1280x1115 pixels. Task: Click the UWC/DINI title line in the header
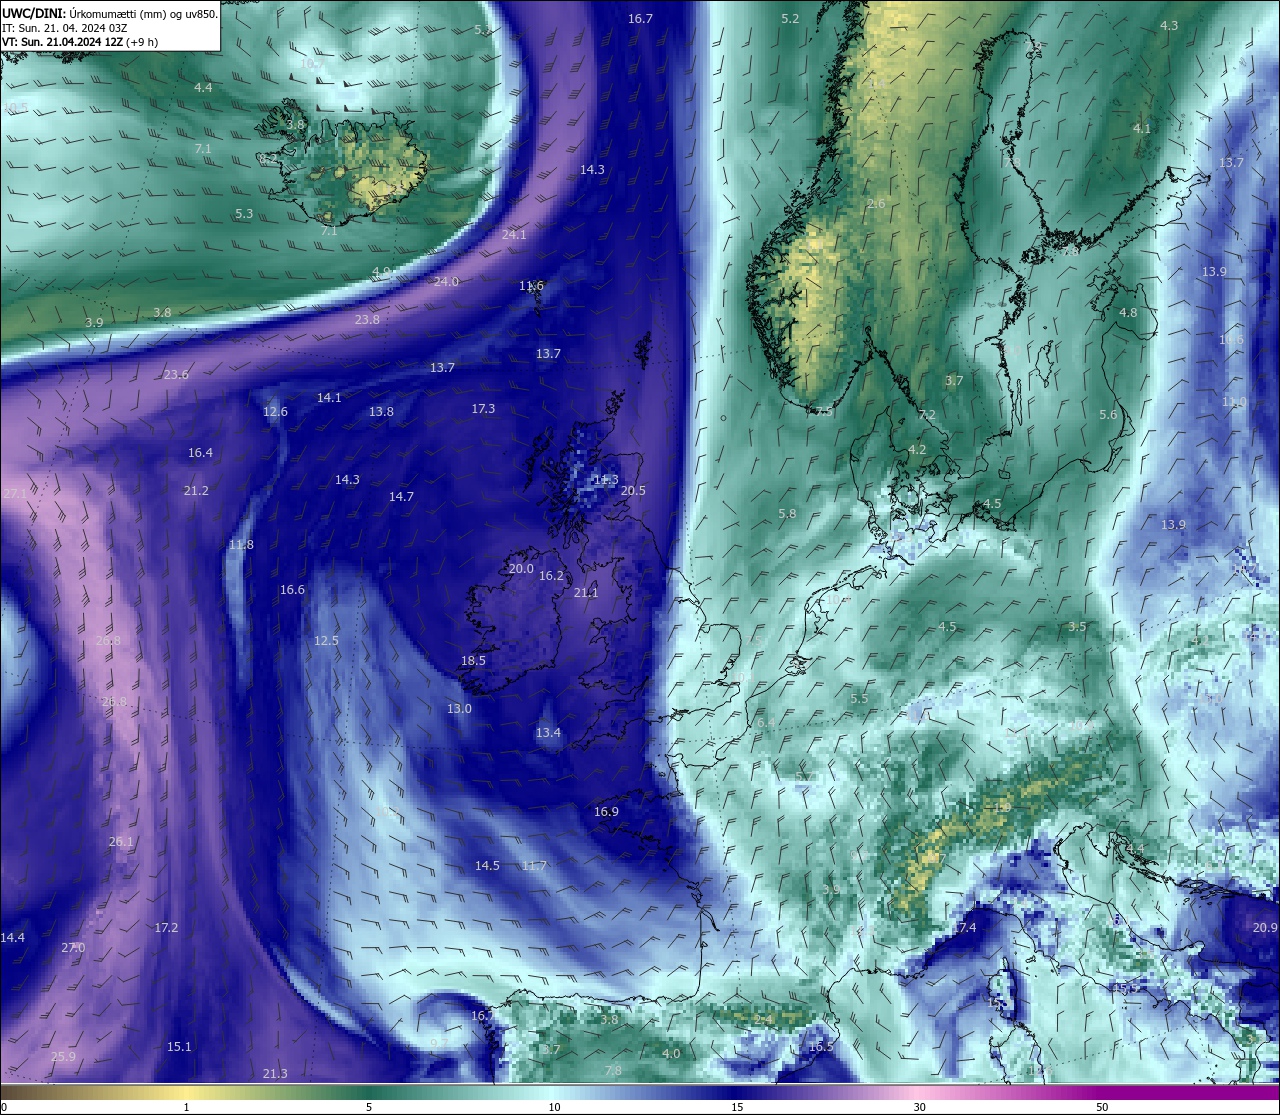click(x=110, y=13)
